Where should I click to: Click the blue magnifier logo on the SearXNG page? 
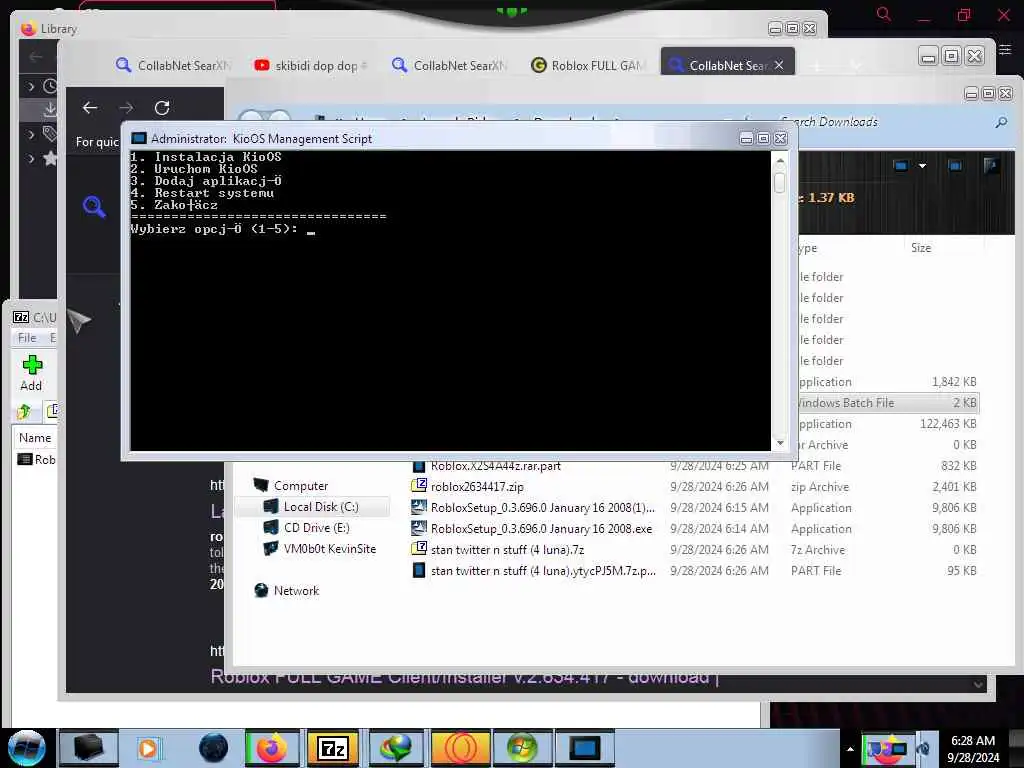[x=94, y=207]
